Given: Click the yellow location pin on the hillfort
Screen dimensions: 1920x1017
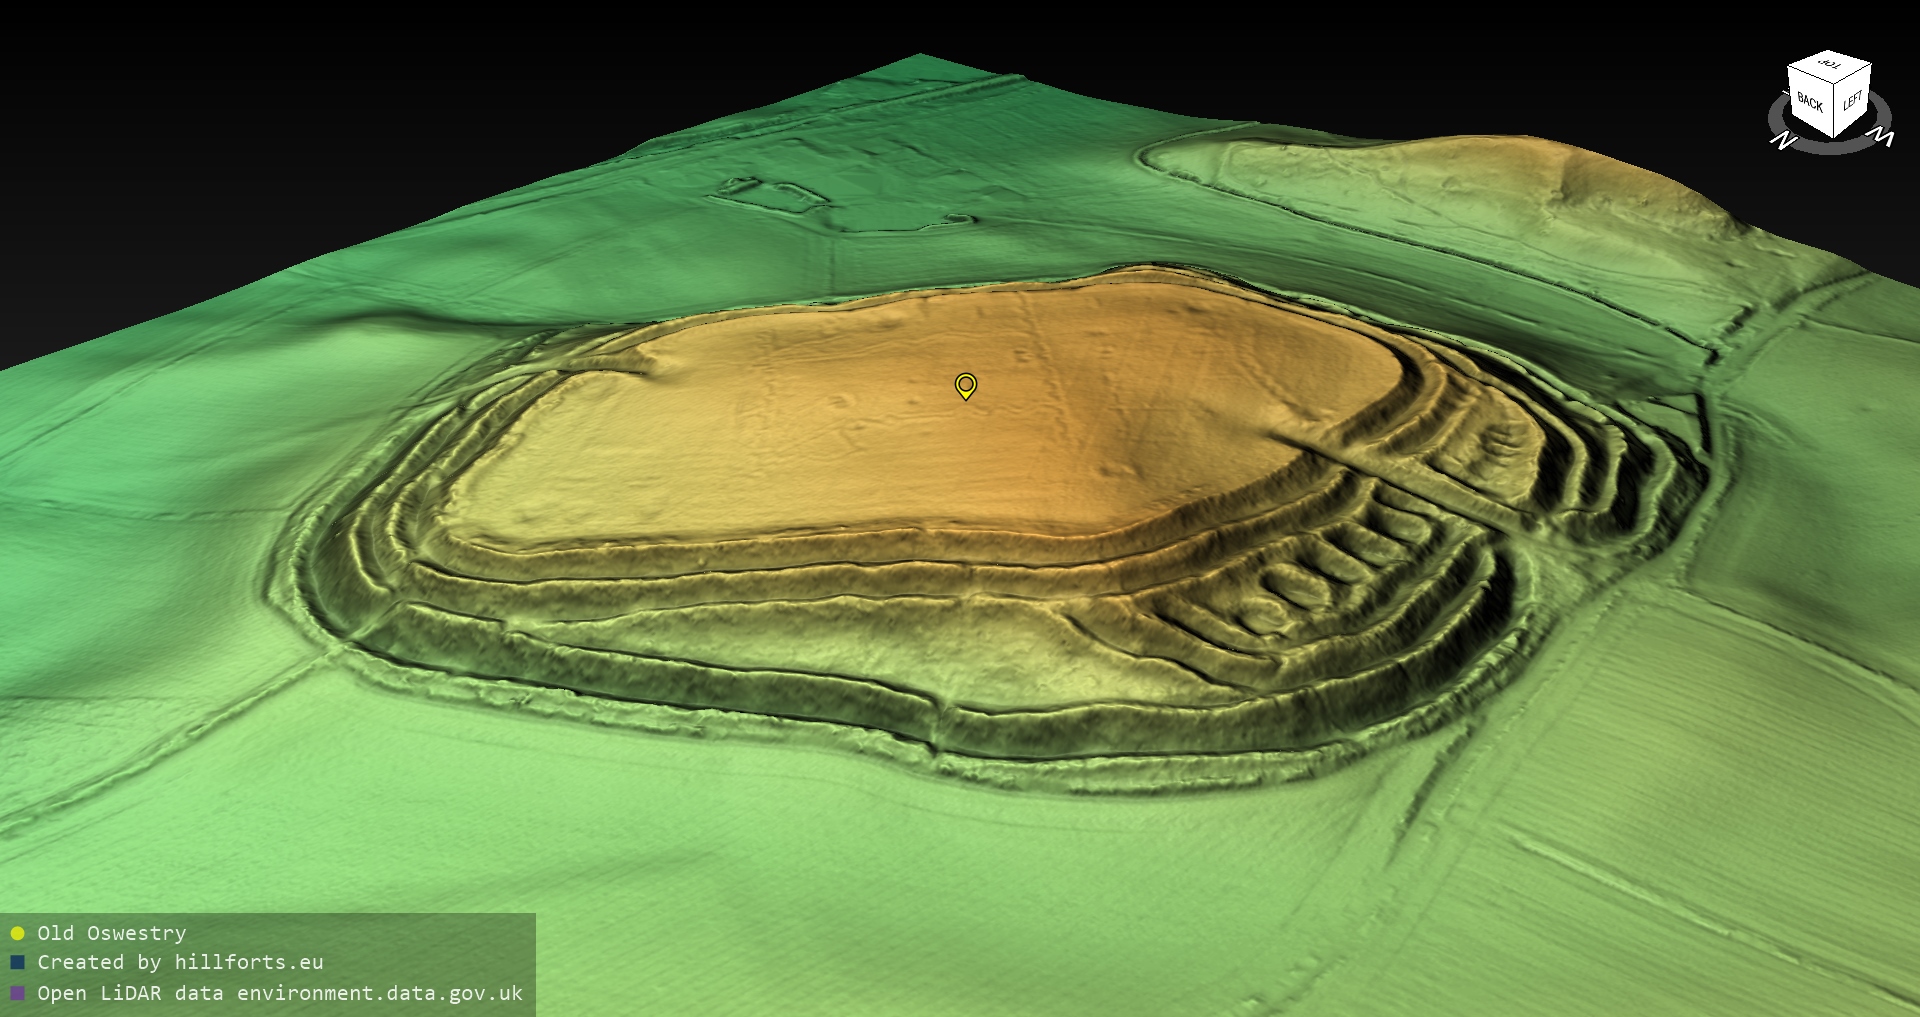Looking at the screenshot, I should pos(965,385).
